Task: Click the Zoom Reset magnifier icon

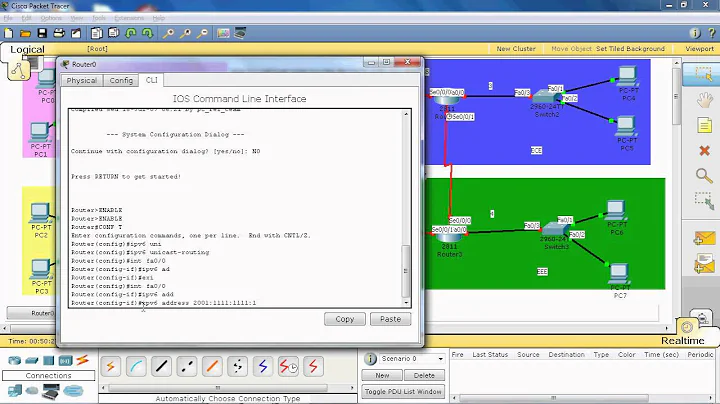Action: tap(186, 33)
